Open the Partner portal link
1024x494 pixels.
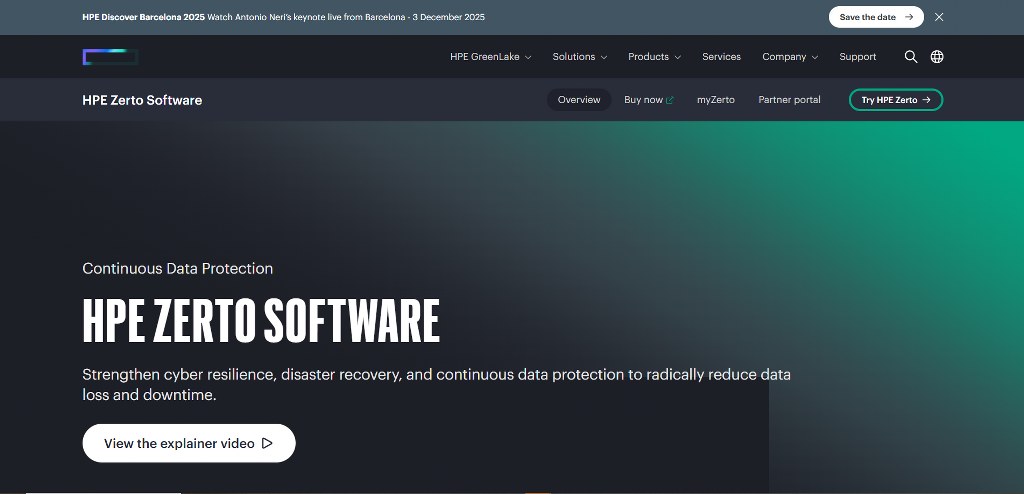[x=789, y=100]
